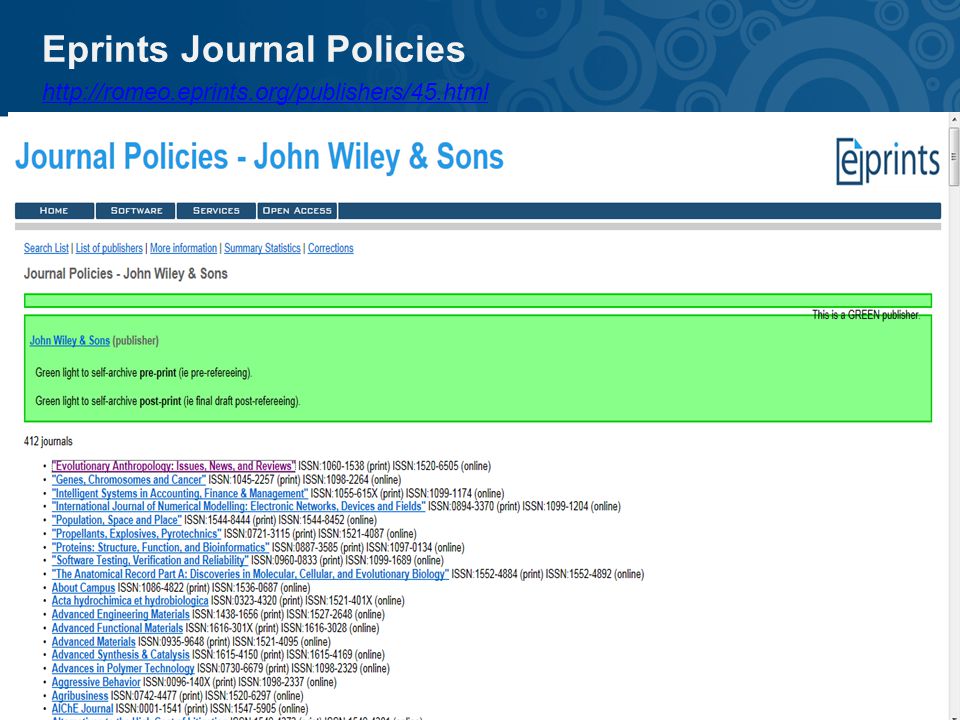
Task: Go to Search List link
Action: (x=46, y=248)
